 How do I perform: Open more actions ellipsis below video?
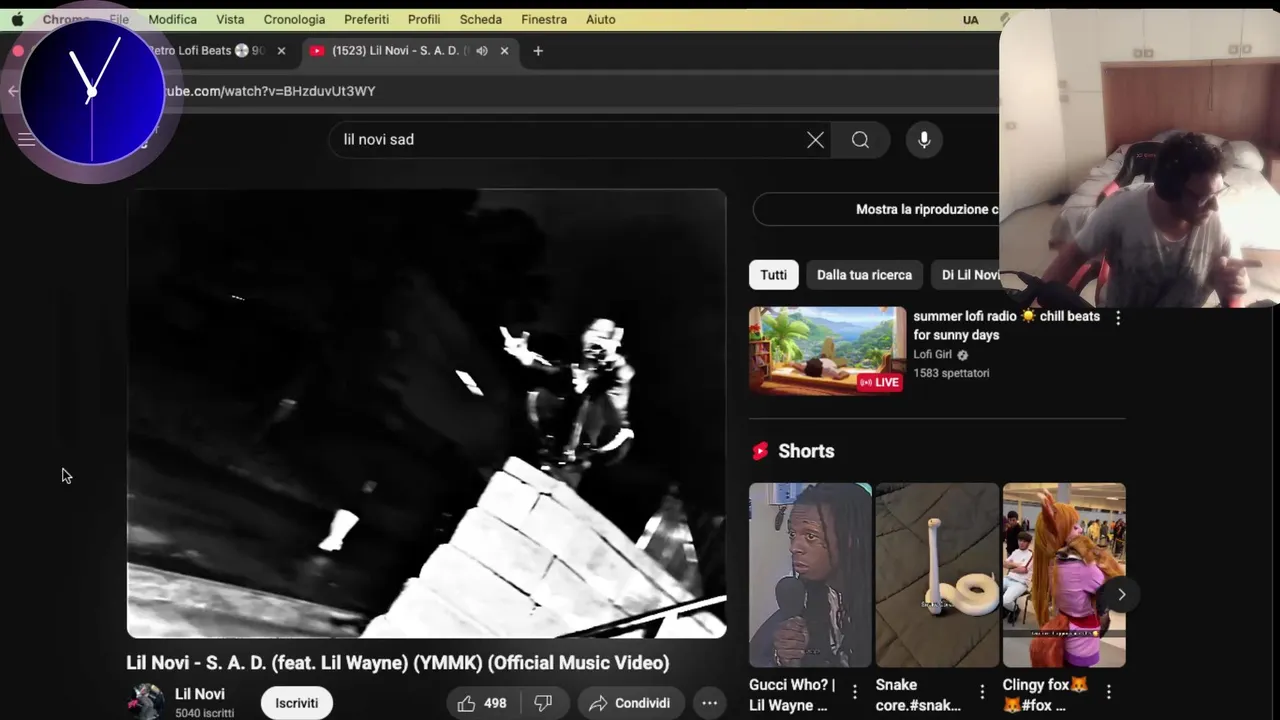tap(709, 703)
